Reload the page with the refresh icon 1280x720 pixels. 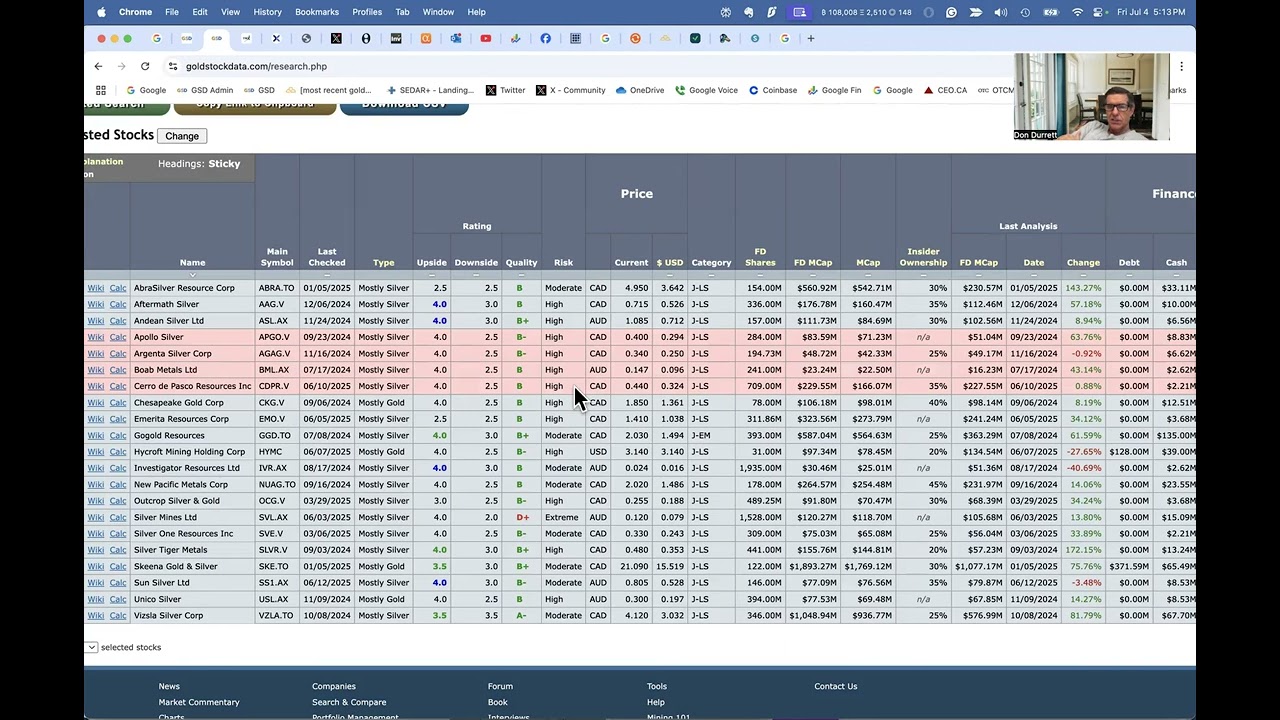tap(145, 66)
